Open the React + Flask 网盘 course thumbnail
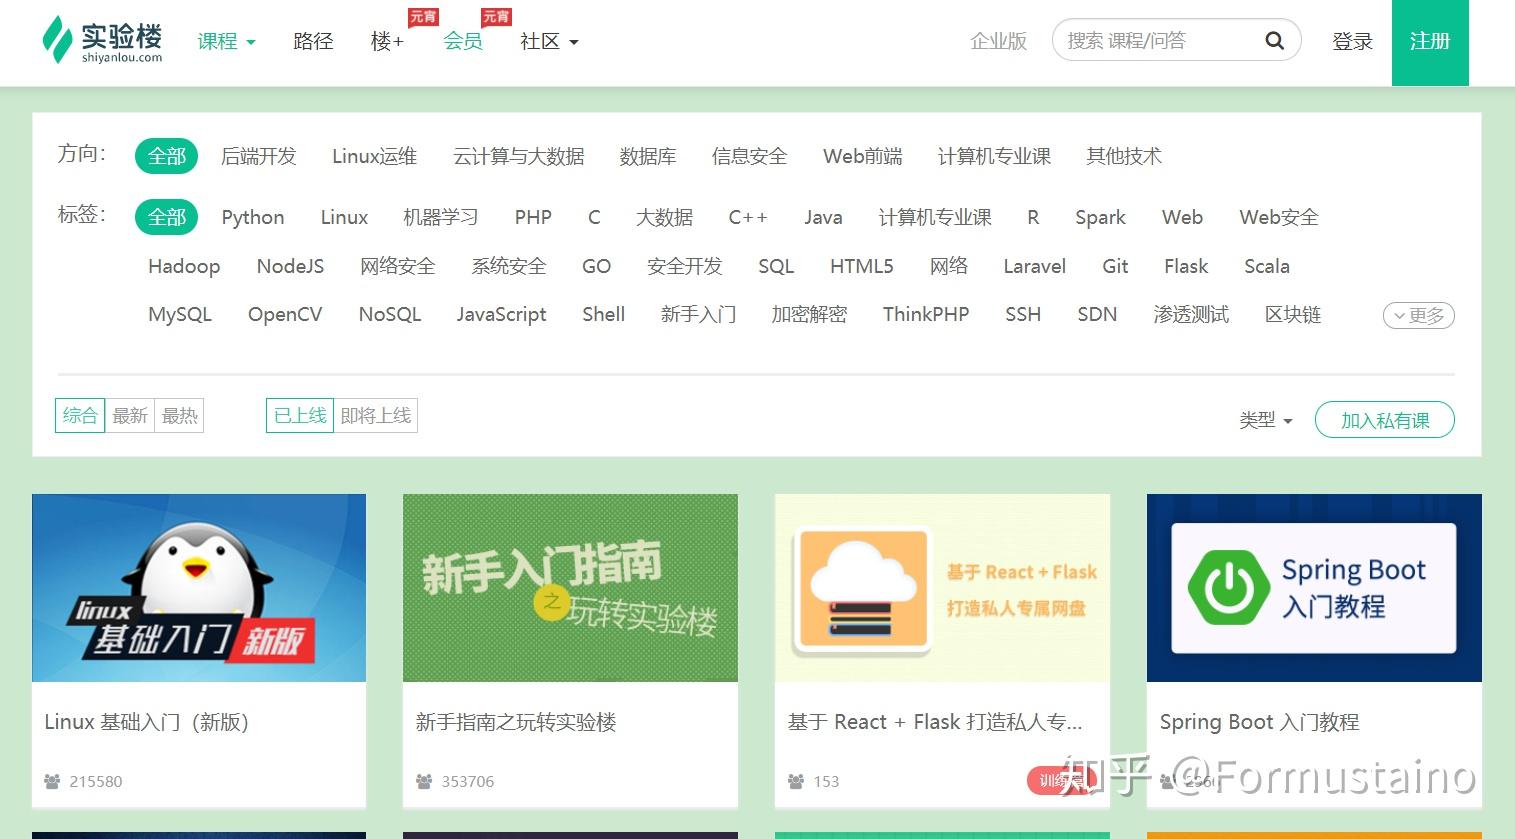The height and width of the screenshot is (839, 1515). pos(942,588)
